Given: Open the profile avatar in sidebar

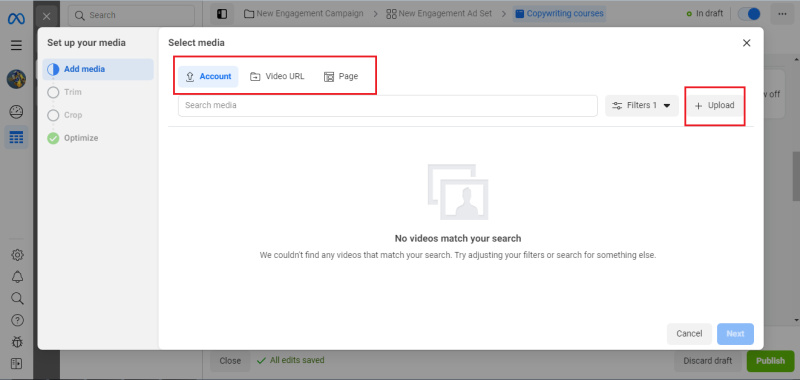Looking at the screenshot, I should [16, 79].
